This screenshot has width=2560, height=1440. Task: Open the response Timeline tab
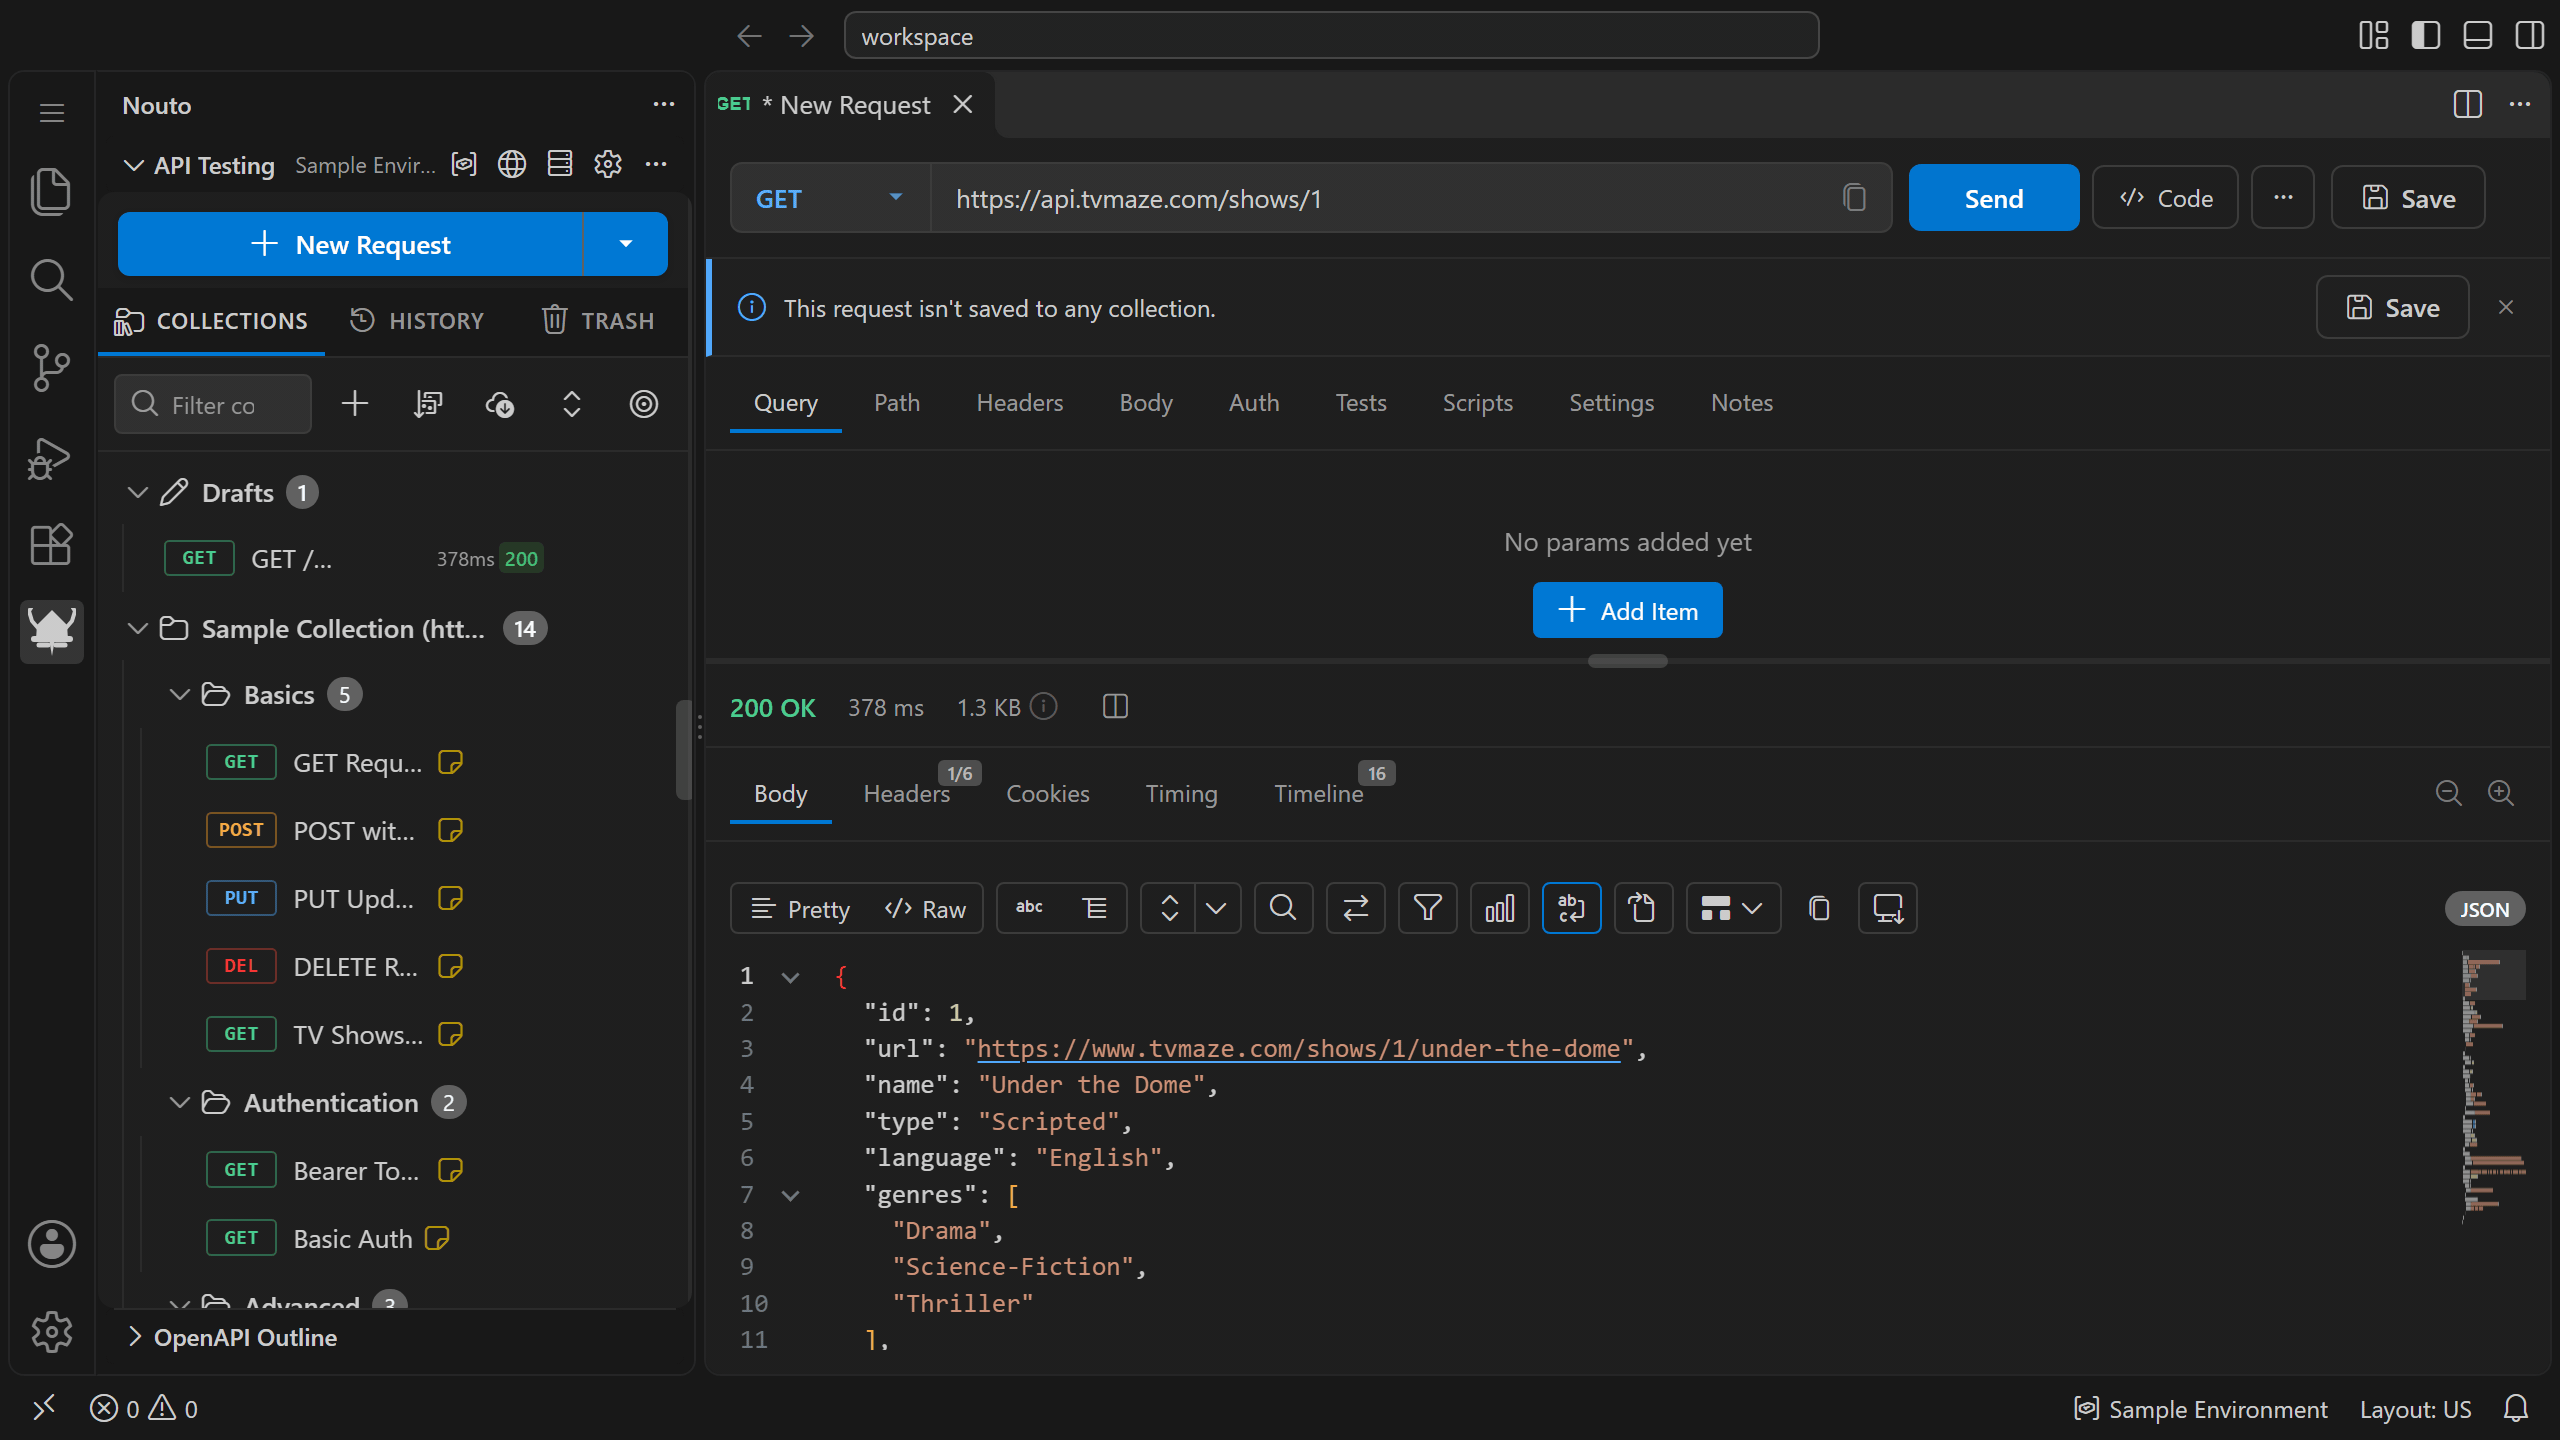pos(1318,794)
